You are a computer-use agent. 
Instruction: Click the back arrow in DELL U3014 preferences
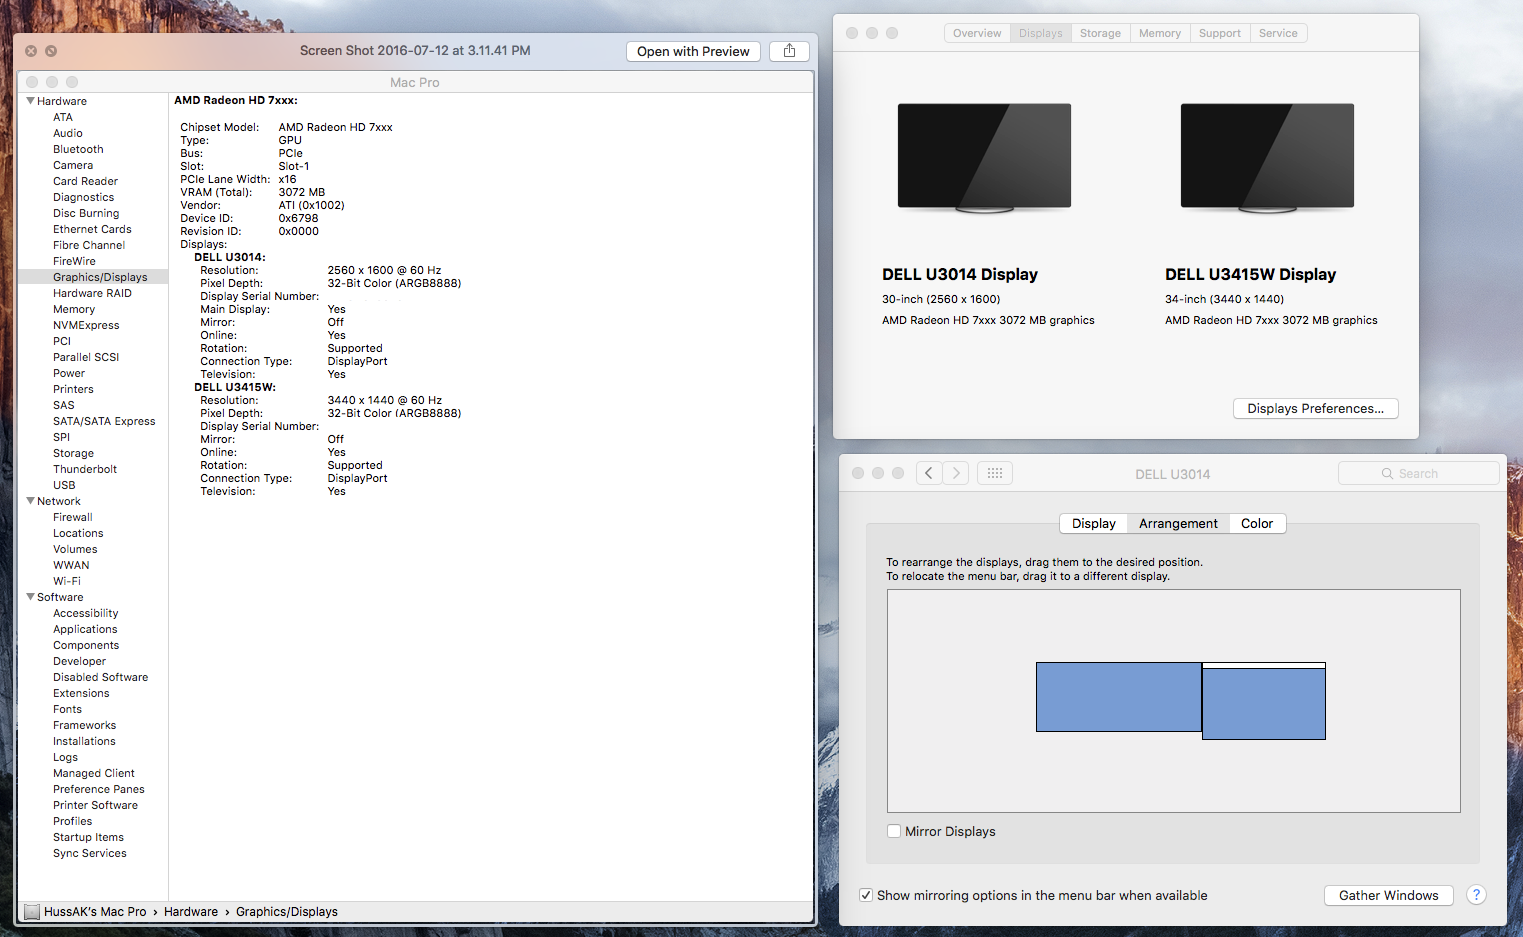[929, 473]
